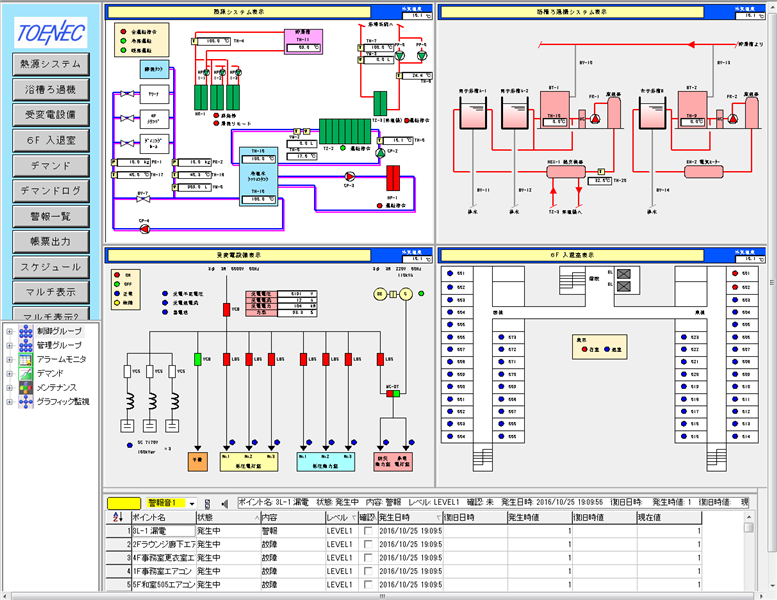Open the 警報音1 dropdown

click(x=192, y=503)
